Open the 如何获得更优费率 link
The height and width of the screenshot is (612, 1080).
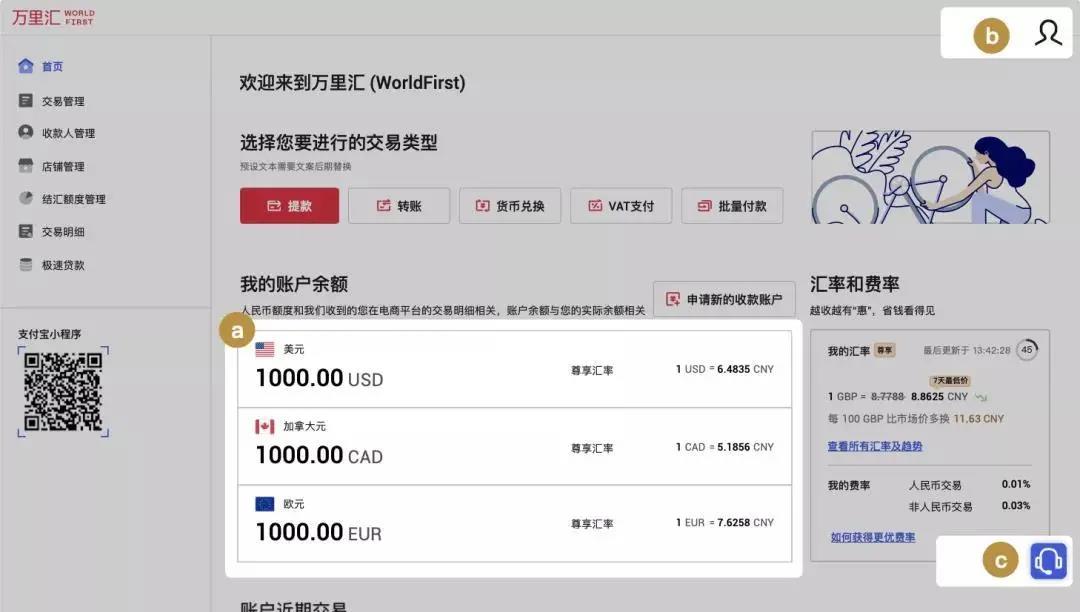pos(873,537)
